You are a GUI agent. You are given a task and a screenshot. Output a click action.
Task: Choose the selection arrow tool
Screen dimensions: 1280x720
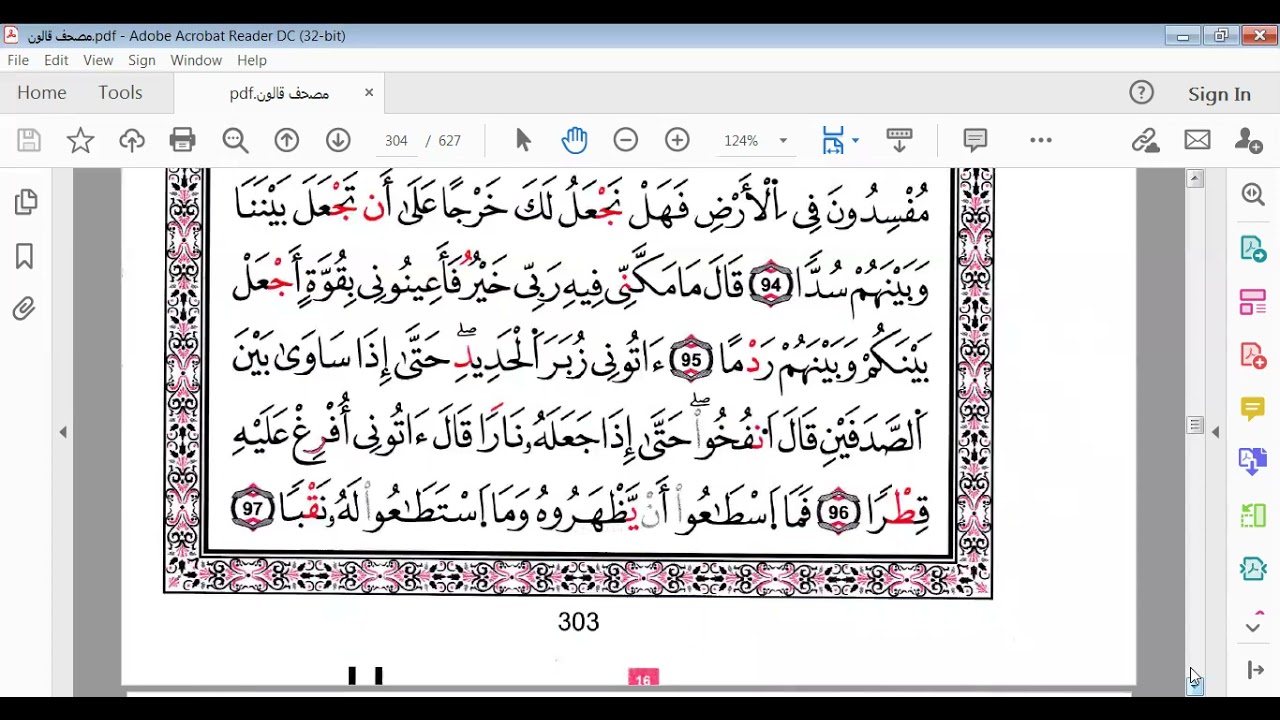[x=523, y=140]
